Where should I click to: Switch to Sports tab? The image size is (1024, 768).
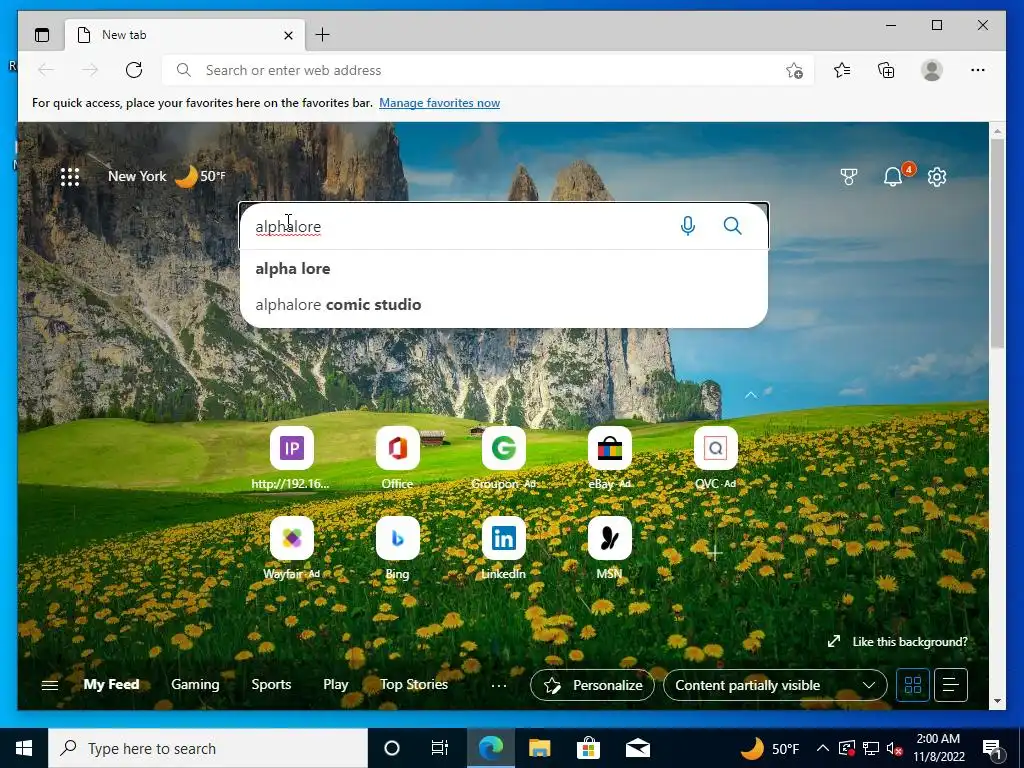point(271,684)
